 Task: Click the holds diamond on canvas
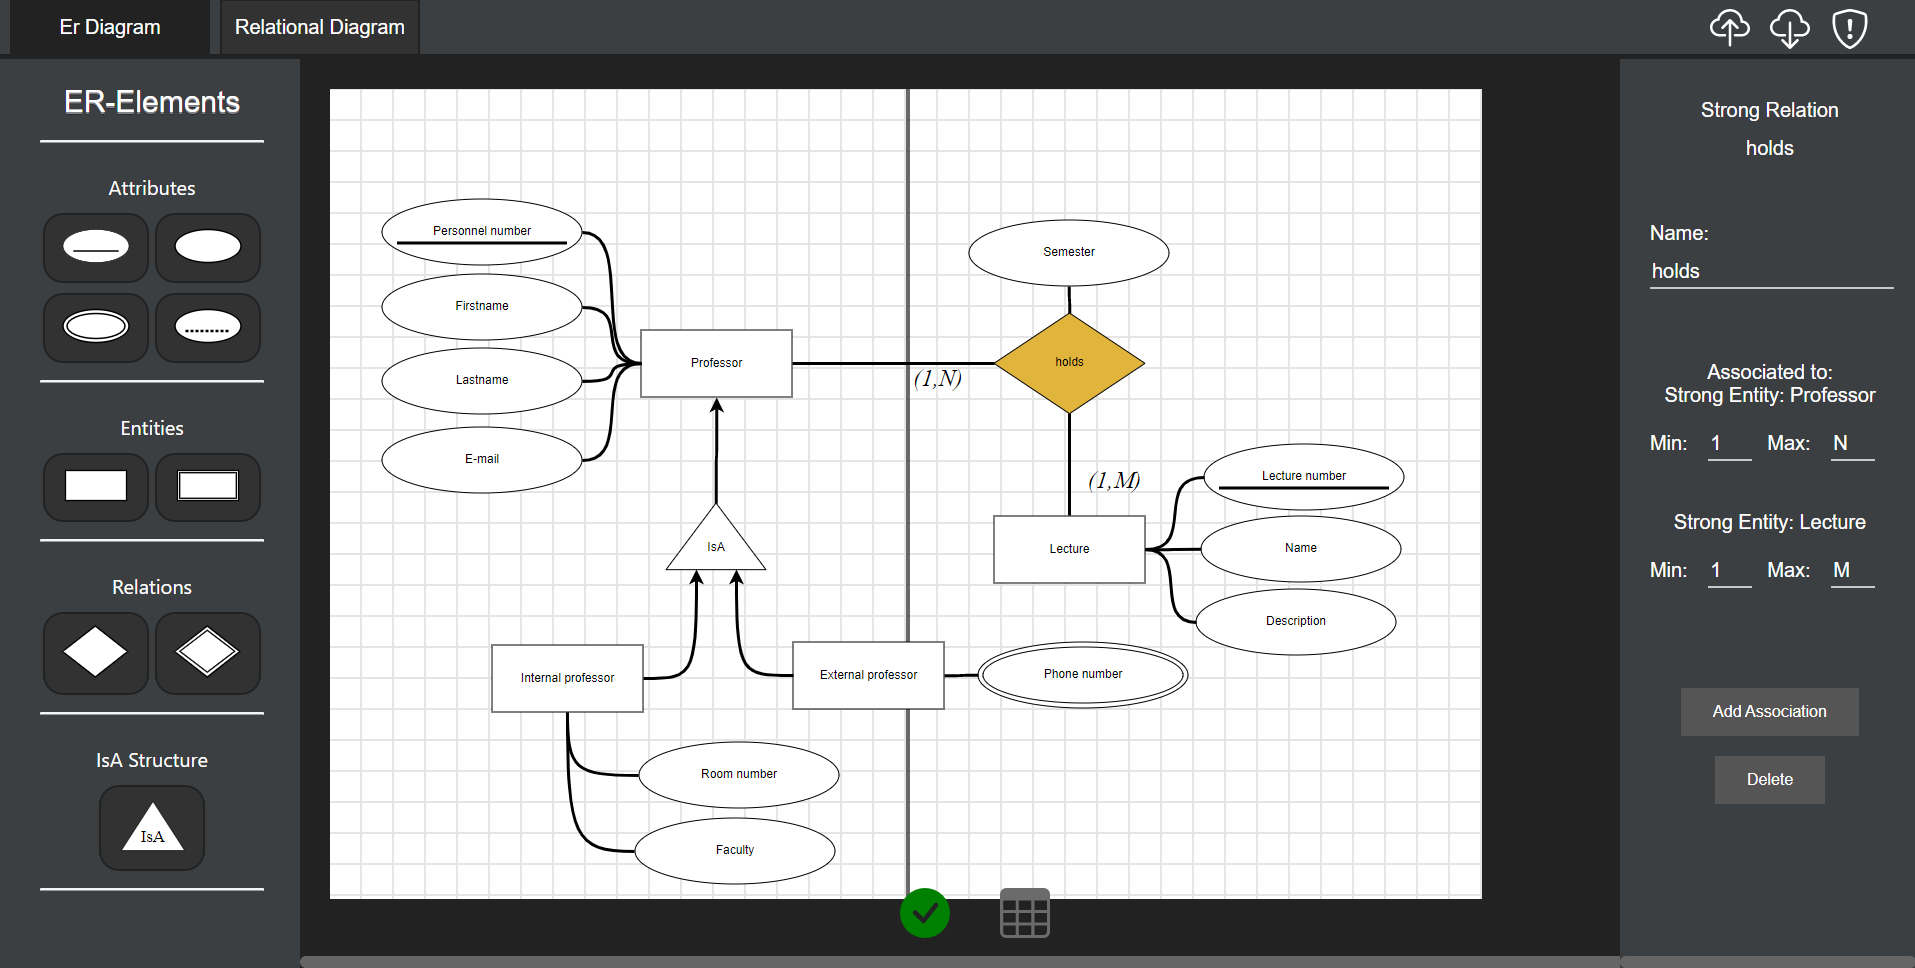point(1069,361)
